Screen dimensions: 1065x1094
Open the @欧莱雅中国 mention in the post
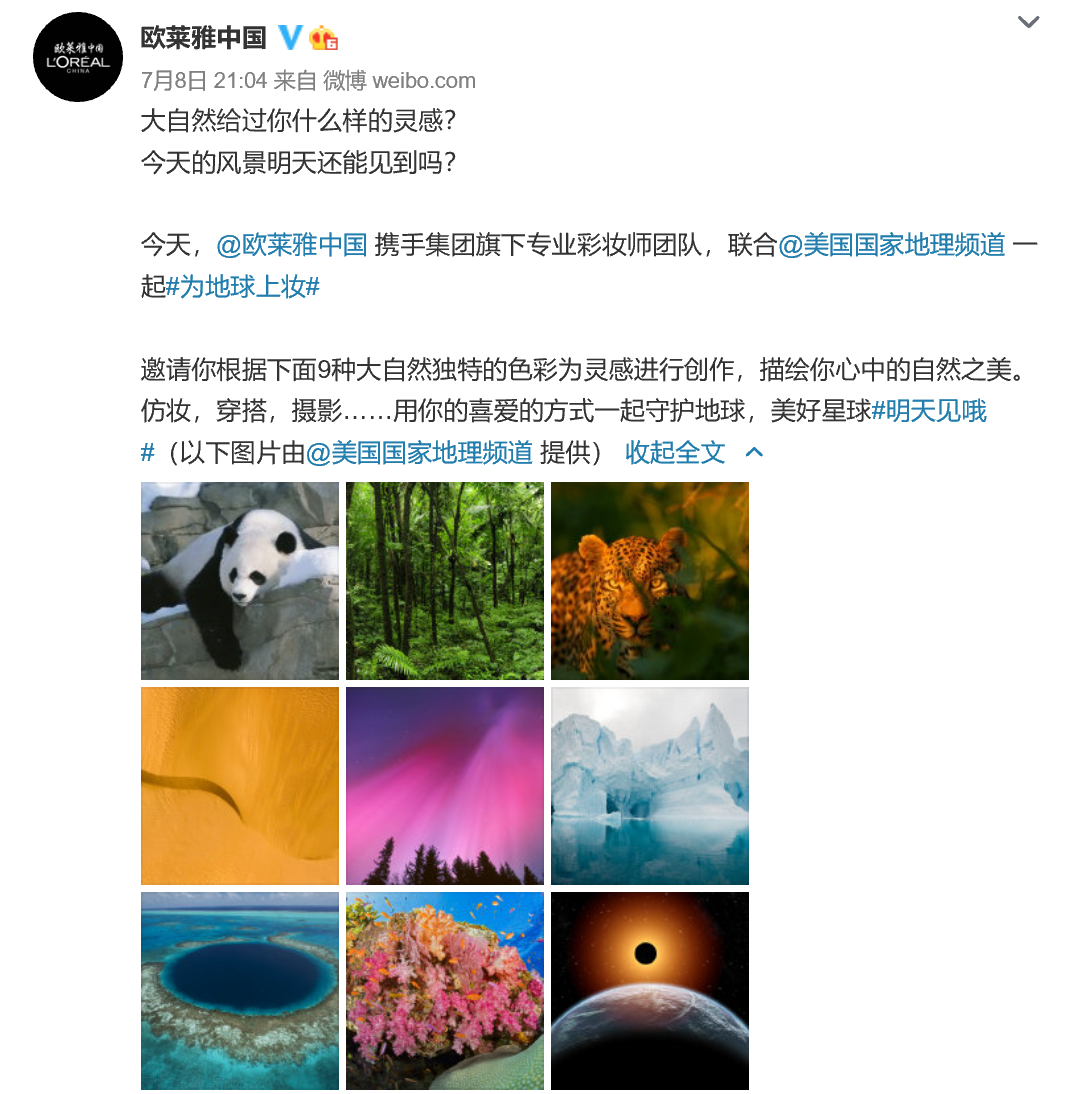point(292,245)
